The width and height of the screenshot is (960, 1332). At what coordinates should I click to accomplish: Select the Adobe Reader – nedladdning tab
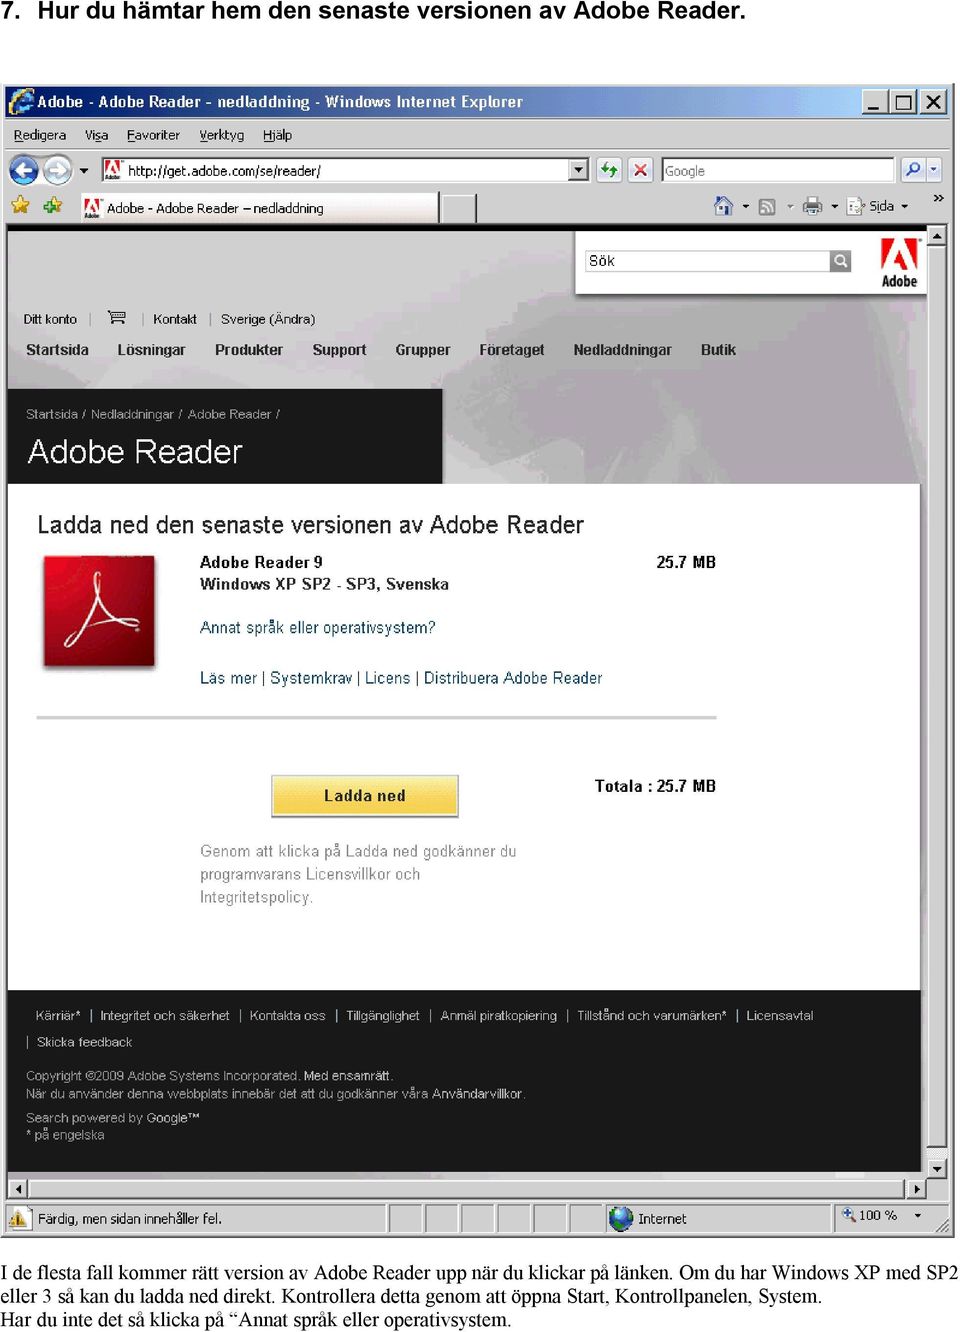[x=258, y=208]
